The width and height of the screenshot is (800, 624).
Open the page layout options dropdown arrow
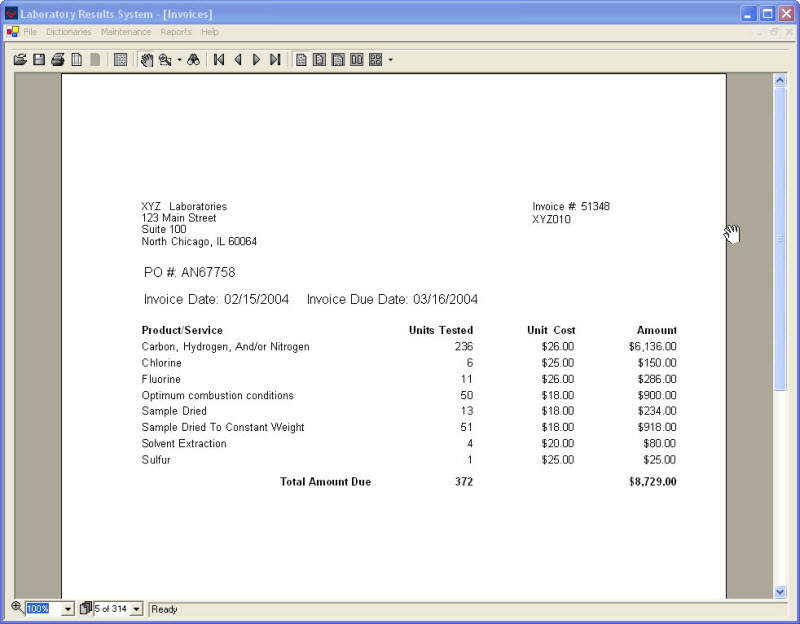[391, 60]
